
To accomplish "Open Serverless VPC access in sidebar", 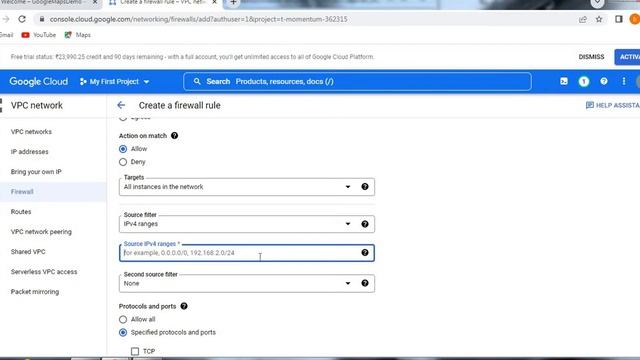I will pos(44,272).
